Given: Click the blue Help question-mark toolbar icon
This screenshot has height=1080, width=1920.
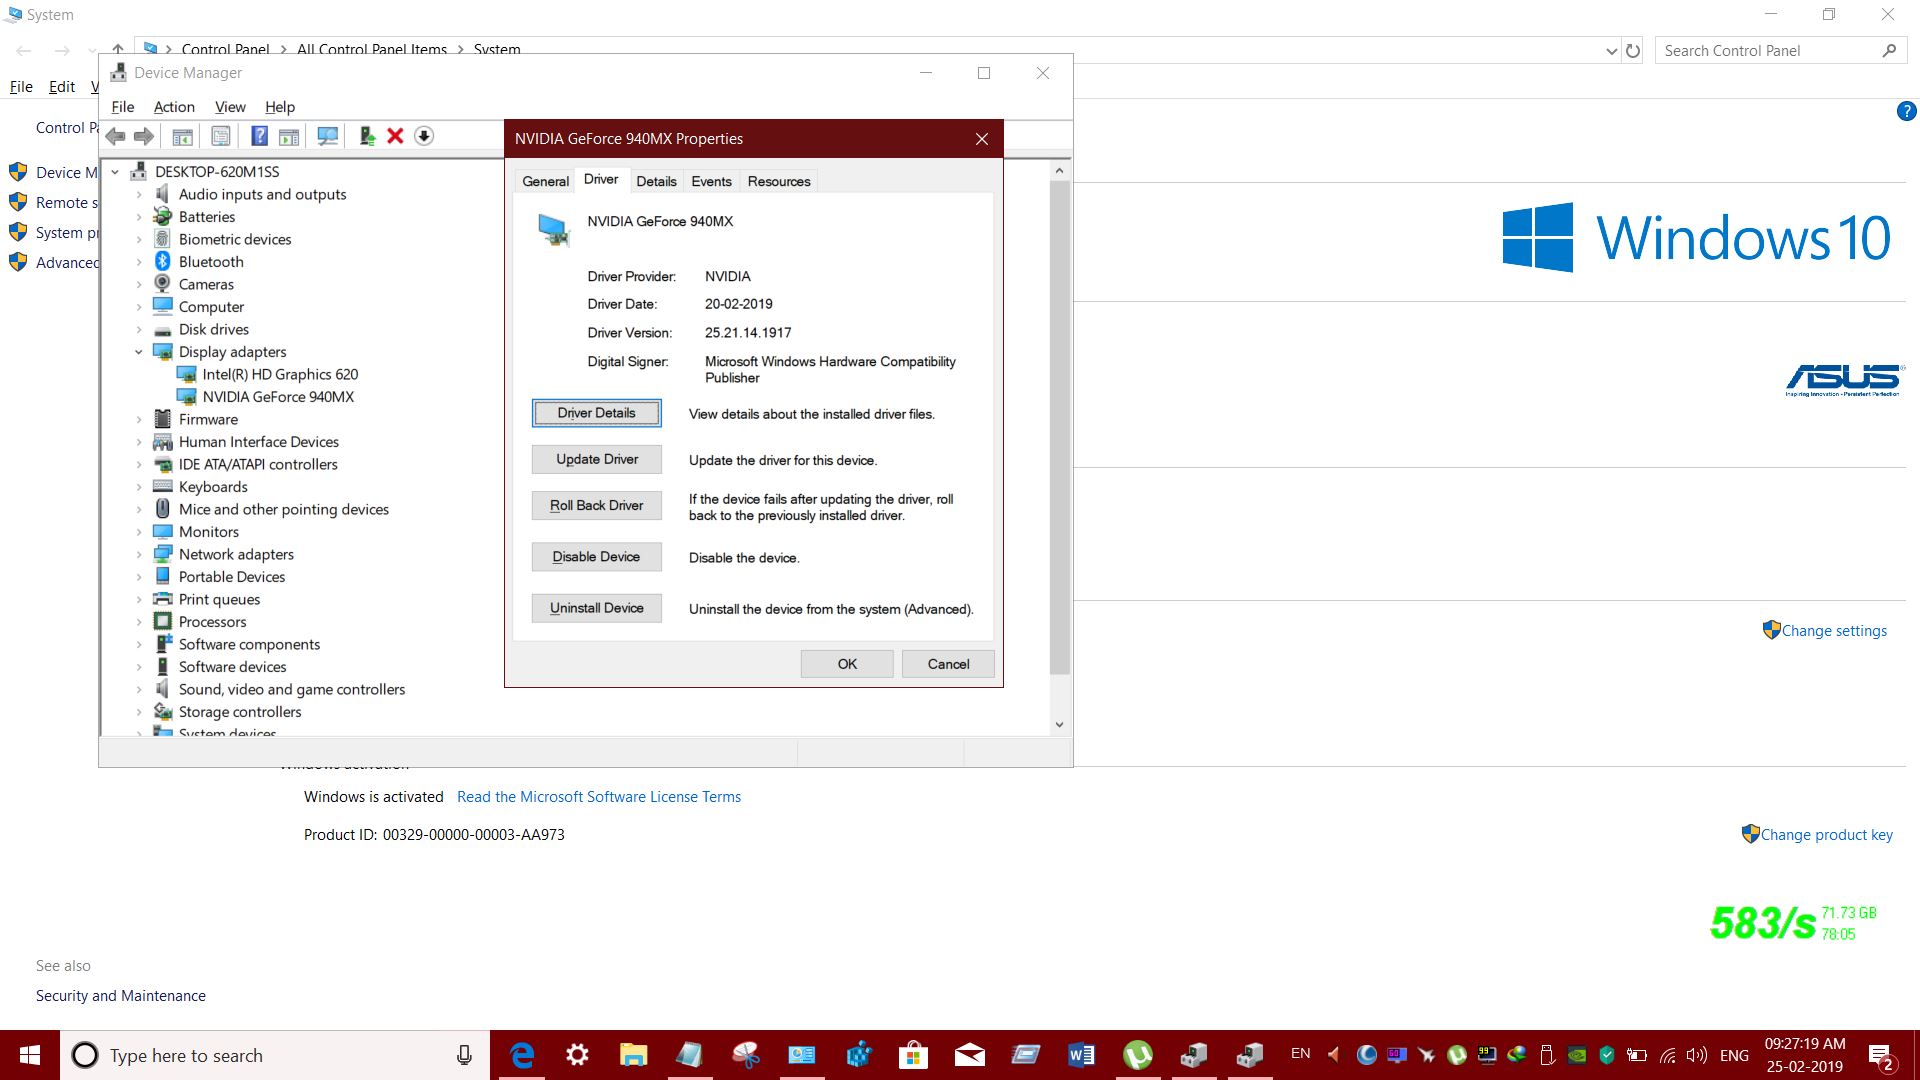Looking at the screenshot, I should [259, 136].
